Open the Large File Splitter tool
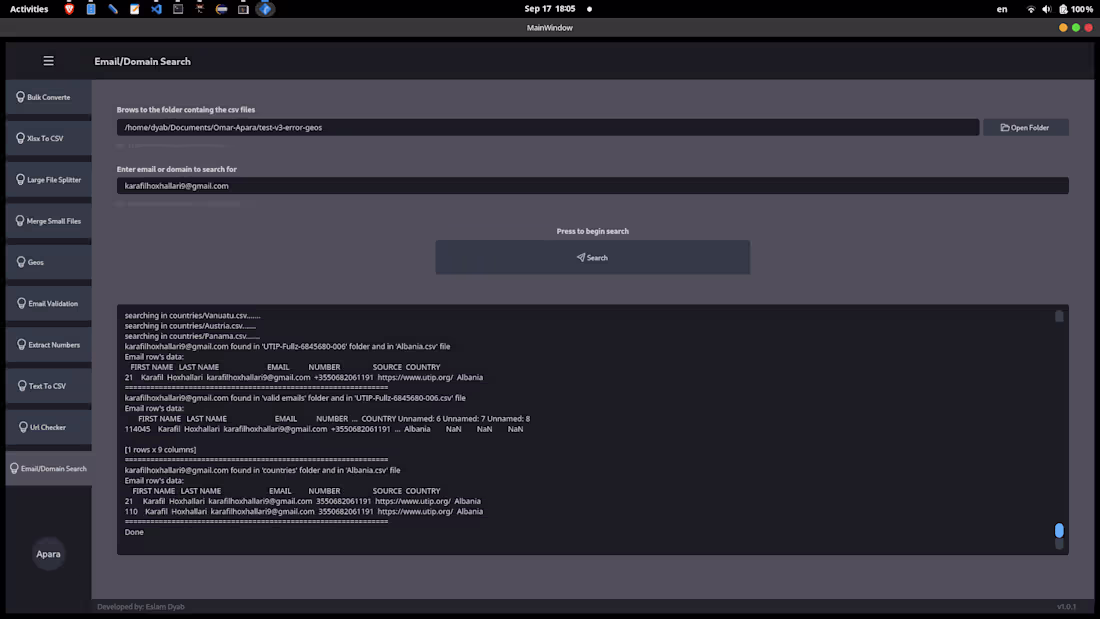The height and width of the screenshot is (619, 1100). 48,179
